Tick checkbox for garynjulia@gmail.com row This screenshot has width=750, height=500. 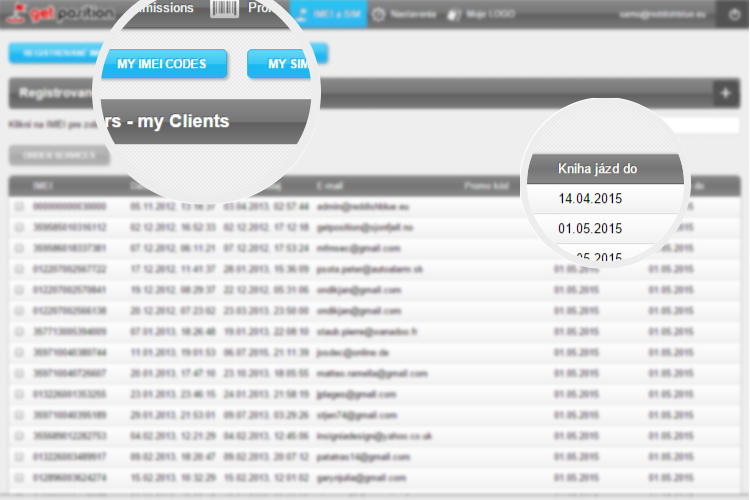pyautogui.click(x=19, y=478)
